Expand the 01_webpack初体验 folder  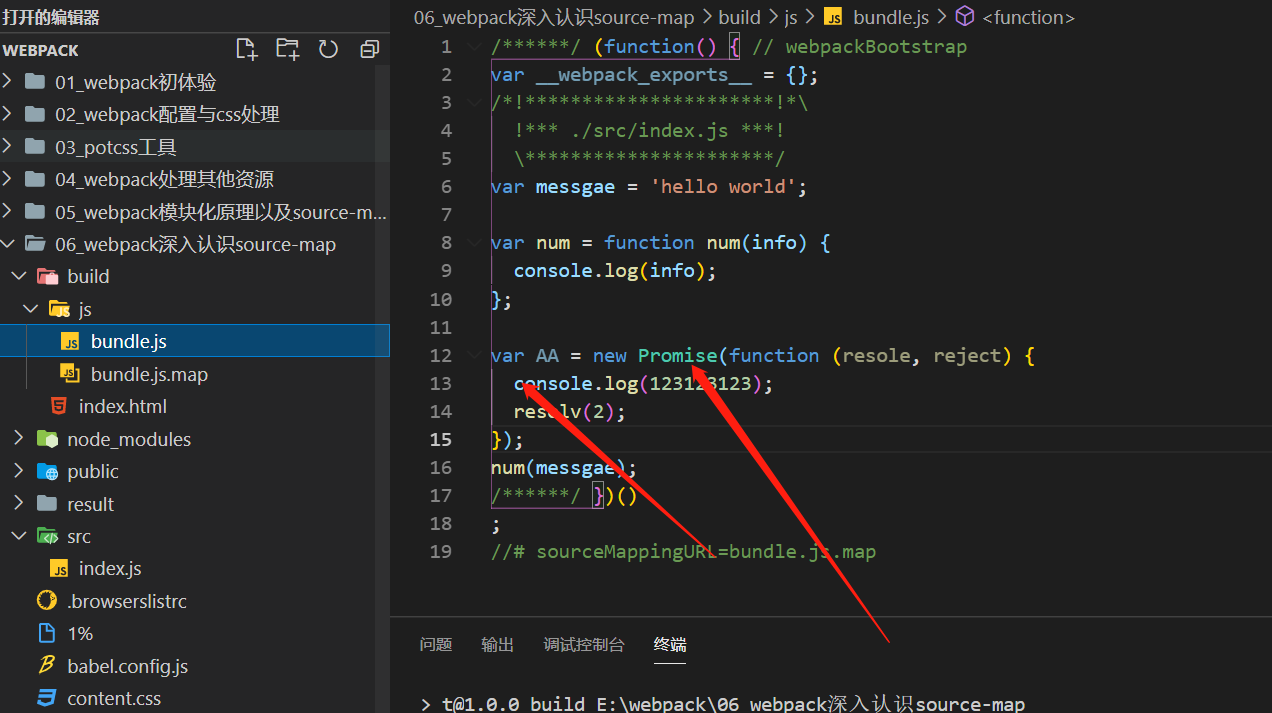(x=135, y=82)
